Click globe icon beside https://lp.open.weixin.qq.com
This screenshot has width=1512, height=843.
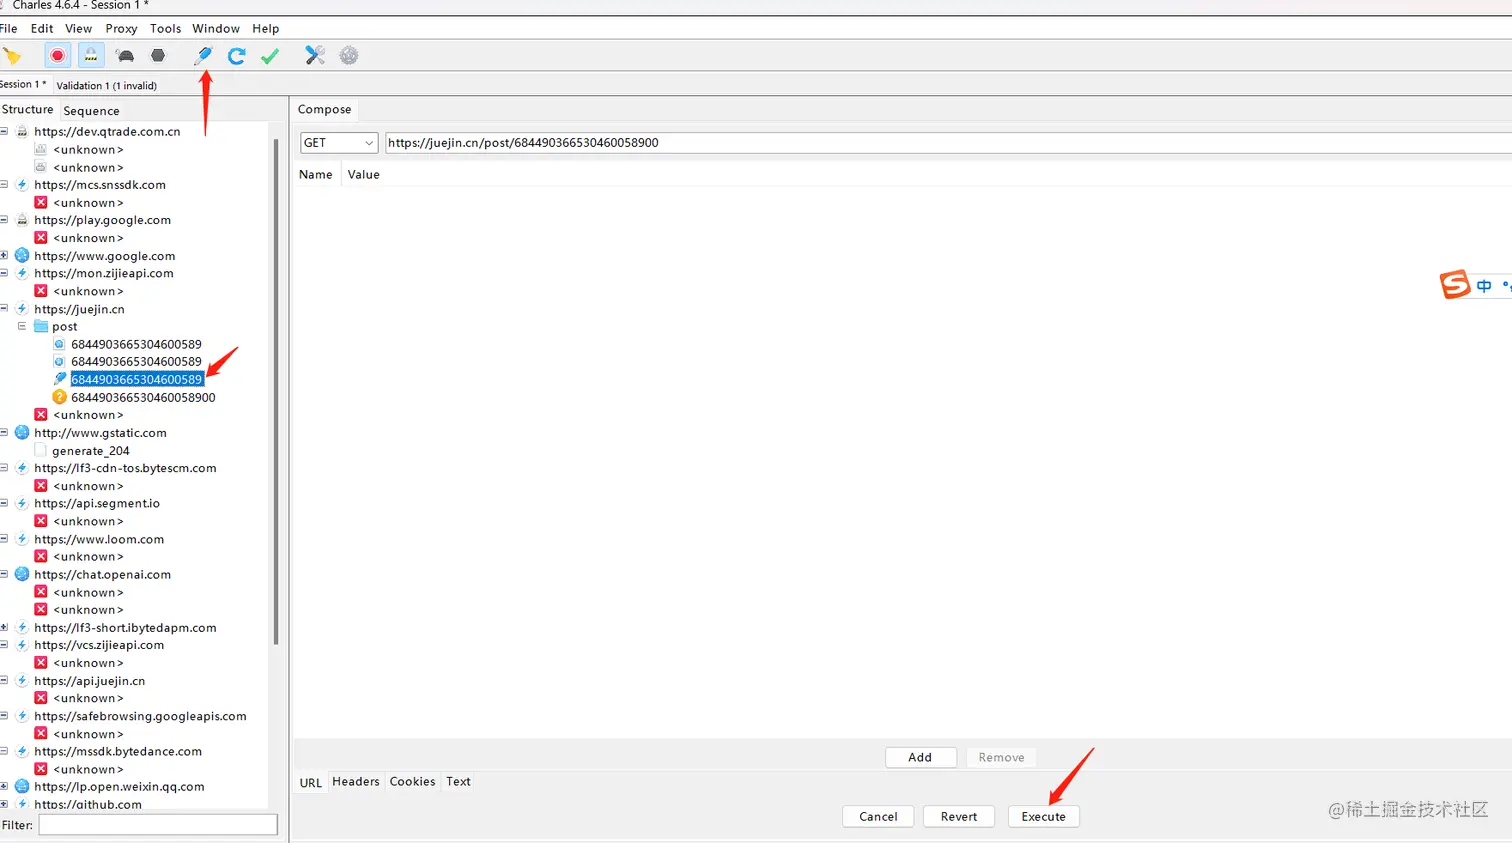(22, 787)
